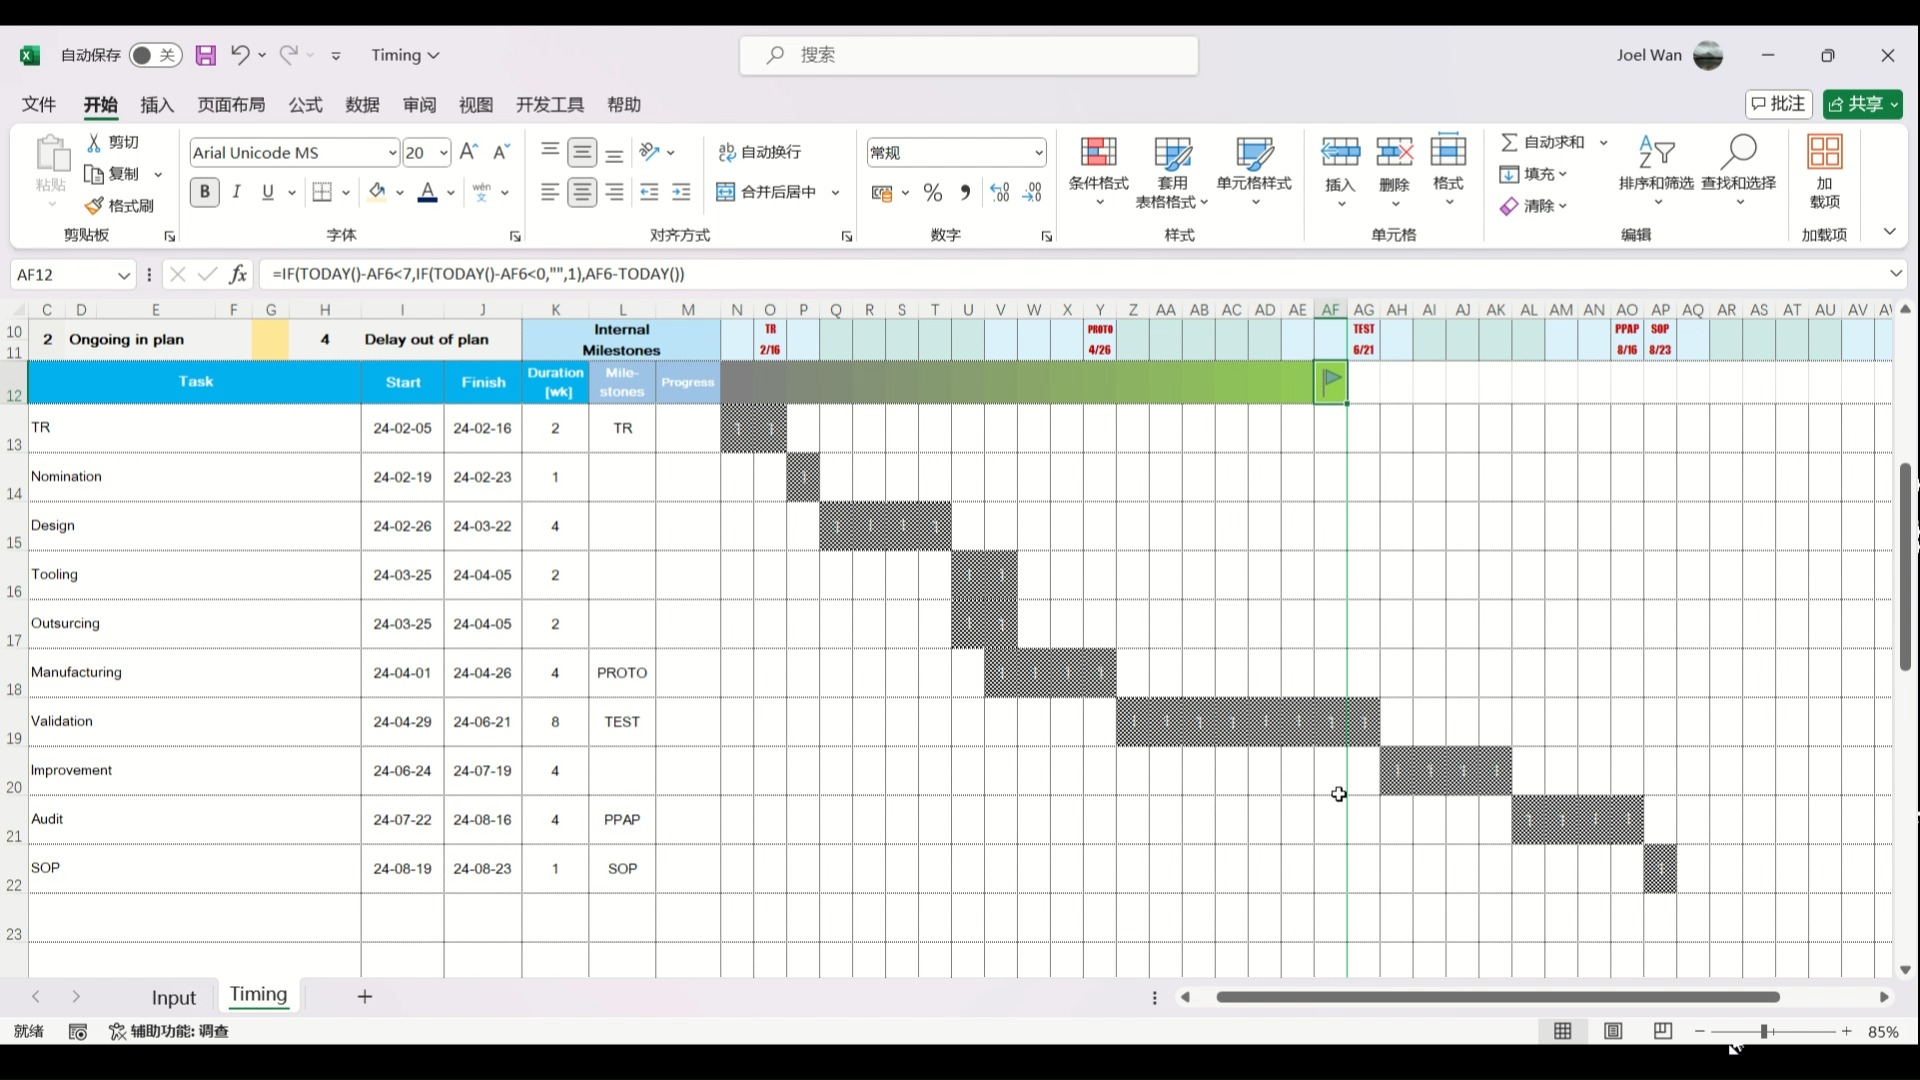Screen dimensions: 1920x1080
Task: Increase font size with large A icon
Action: pyautogui.click(x=469, y=152)
